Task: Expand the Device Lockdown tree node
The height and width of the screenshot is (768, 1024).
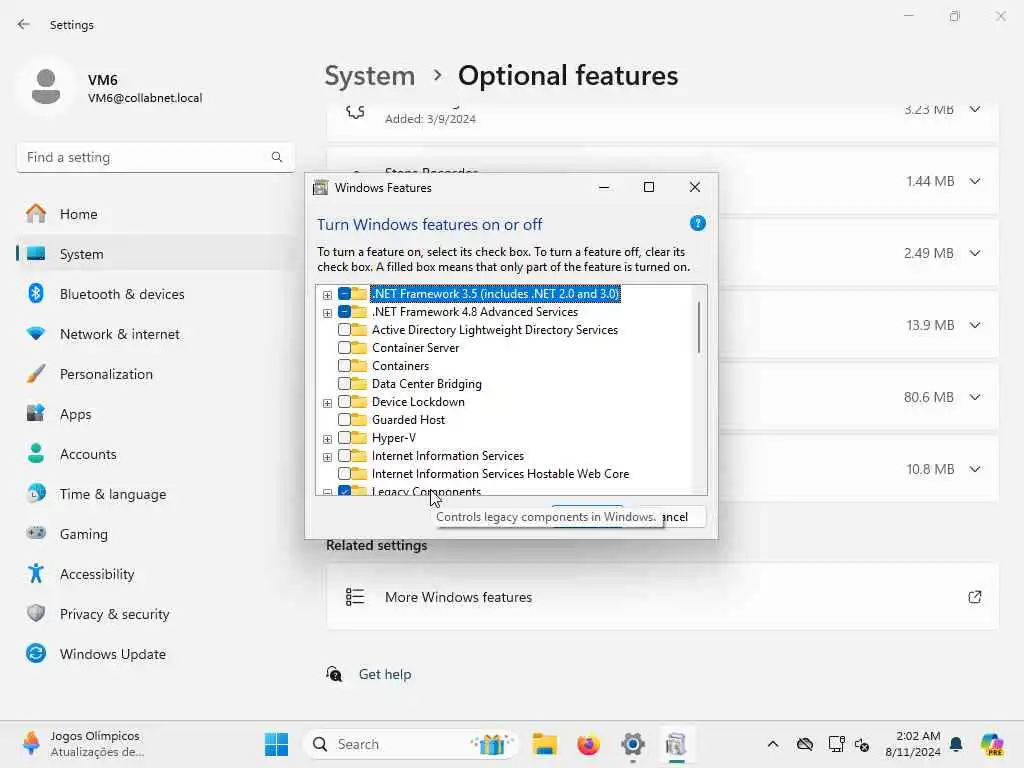Action: tap(327, 403)
